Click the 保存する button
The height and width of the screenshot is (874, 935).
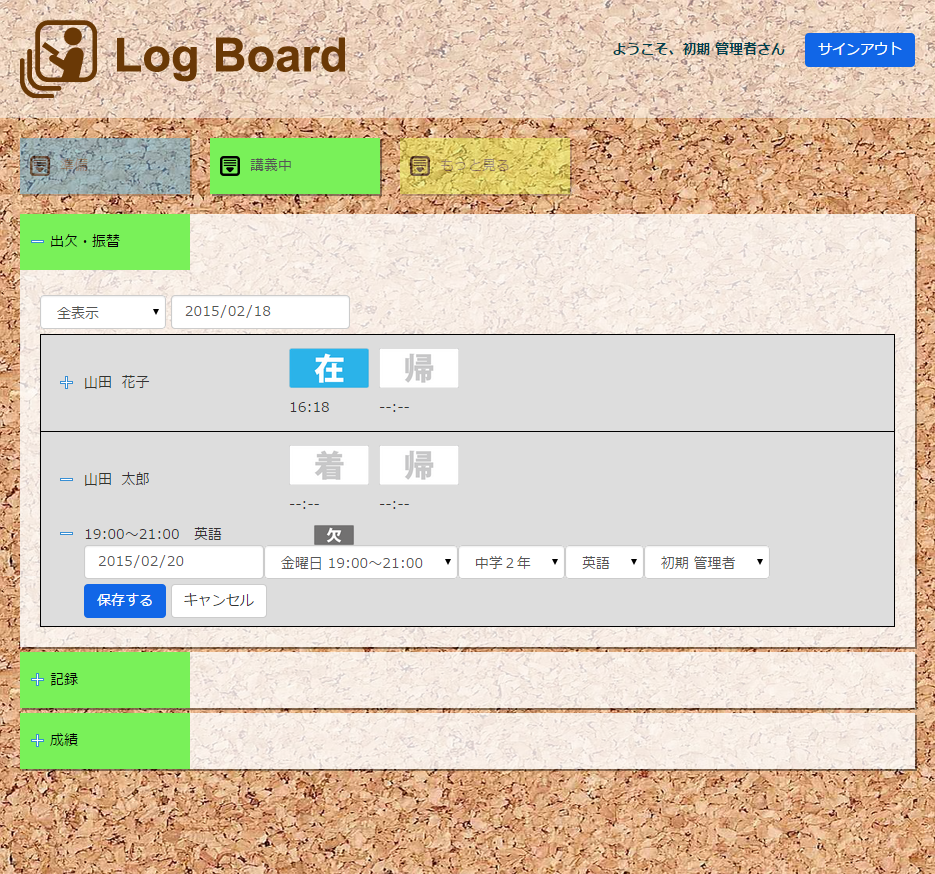125,601
